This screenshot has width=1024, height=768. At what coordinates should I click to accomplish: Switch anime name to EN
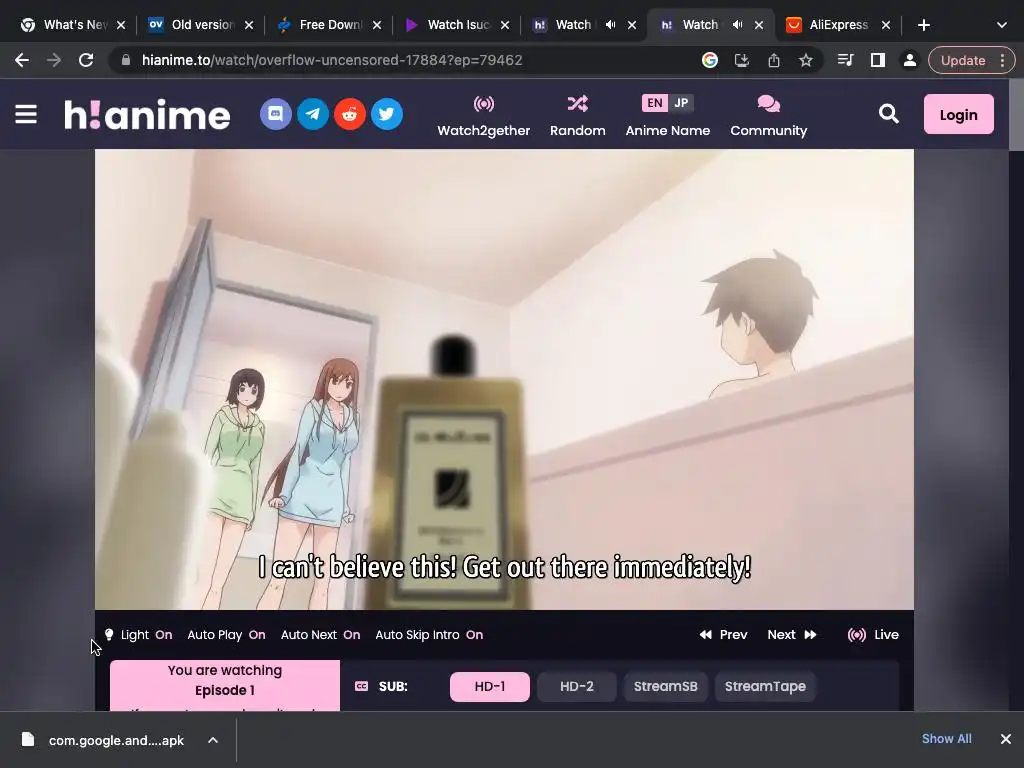(x=654, y=103)
